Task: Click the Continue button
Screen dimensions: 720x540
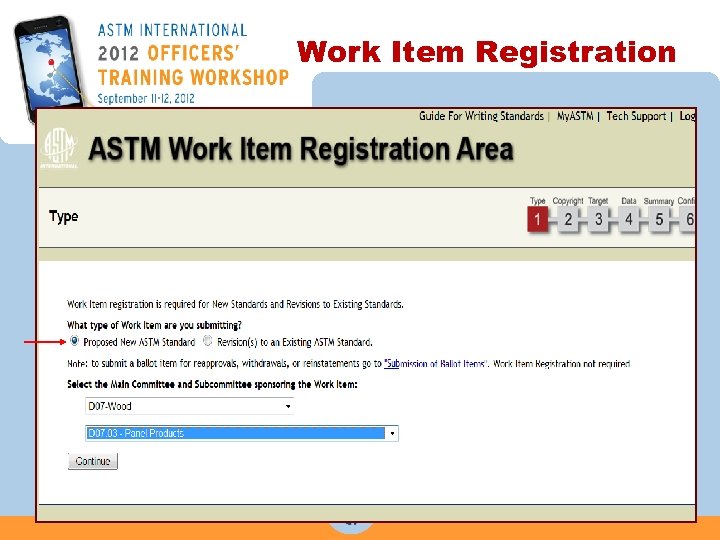Action: [93, 461]
